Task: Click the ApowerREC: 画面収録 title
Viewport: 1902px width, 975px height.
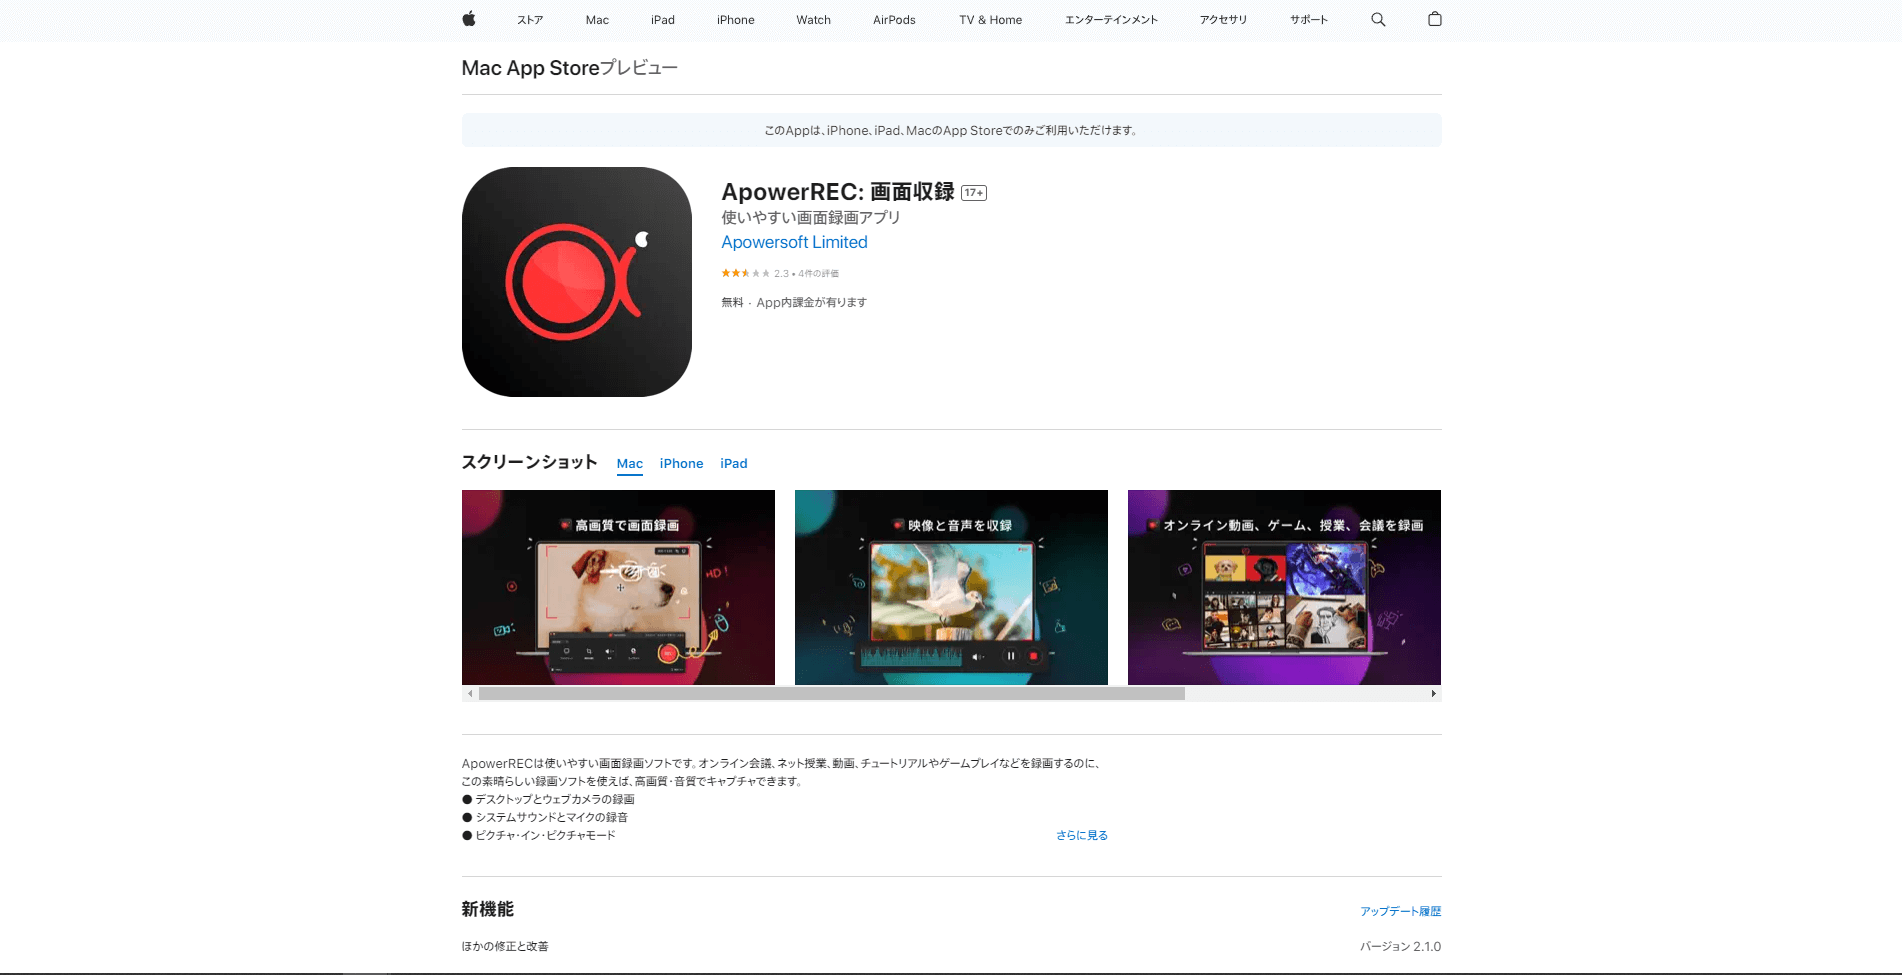Action: click(x=838, y=192)
